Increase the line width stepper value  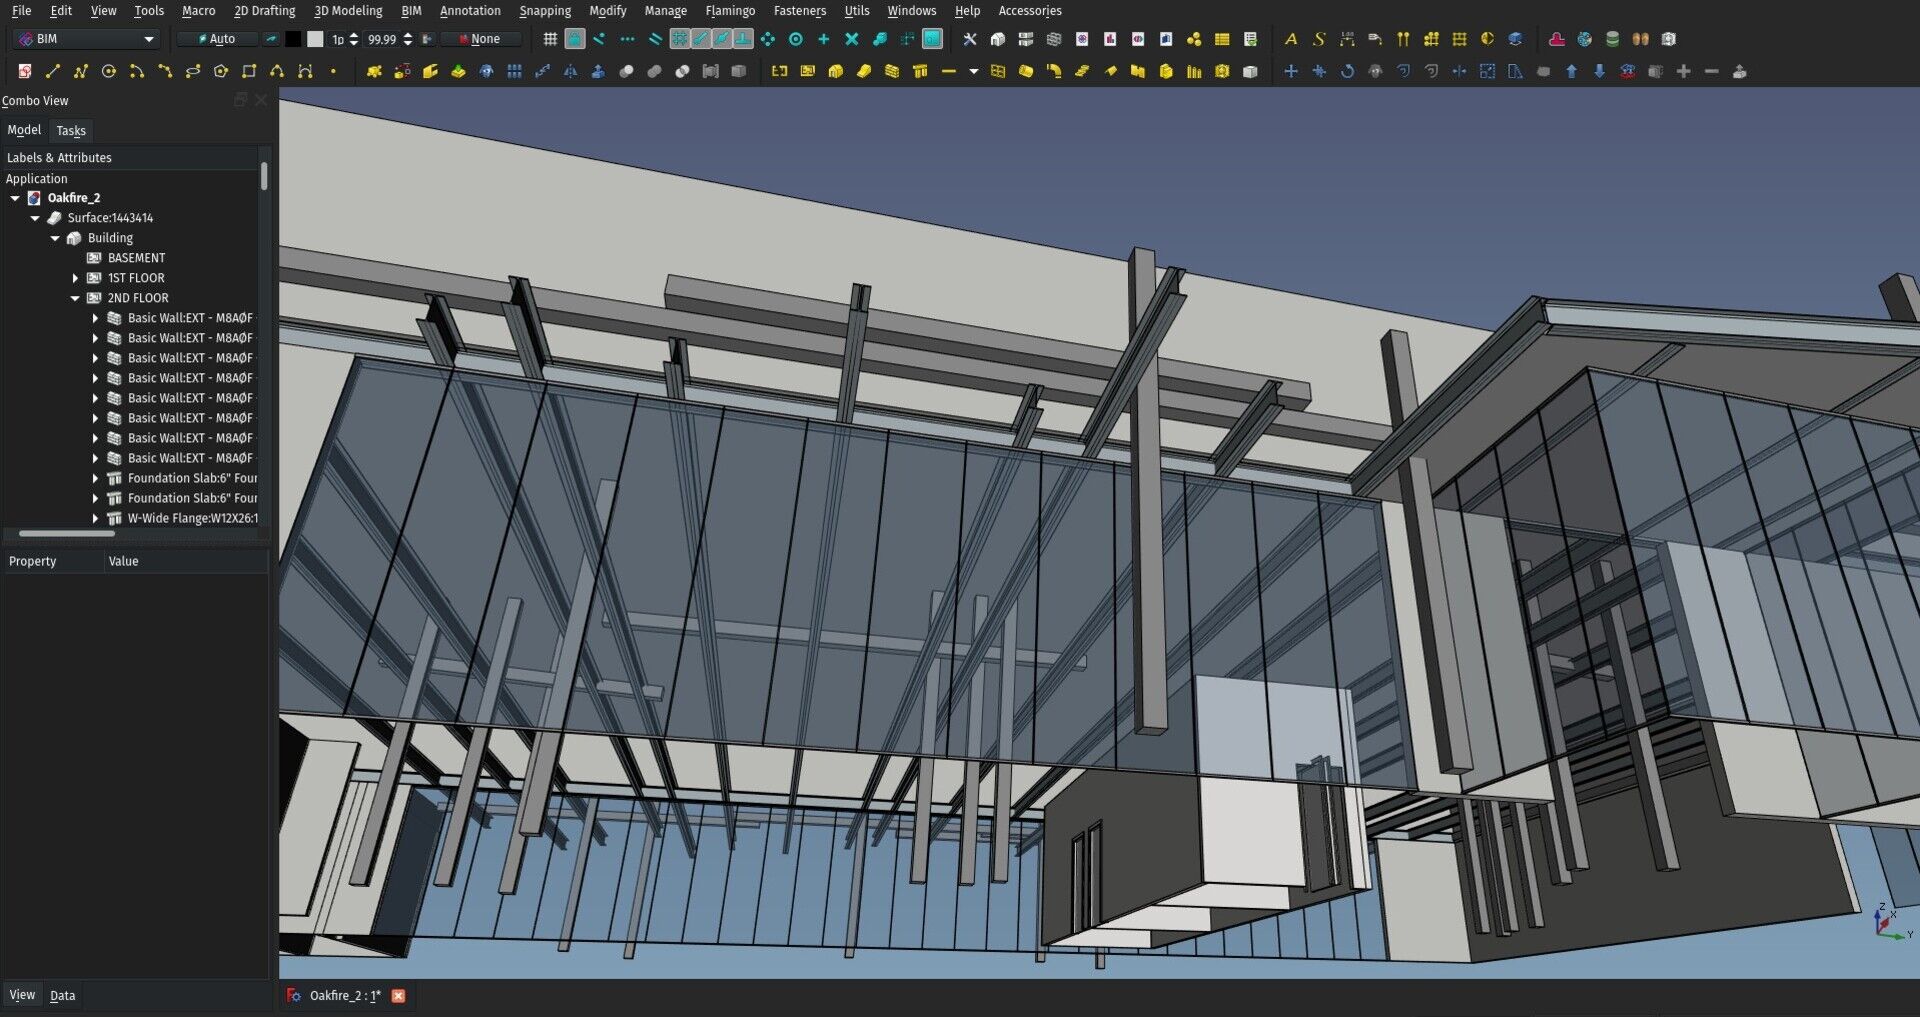click(353, 35)
